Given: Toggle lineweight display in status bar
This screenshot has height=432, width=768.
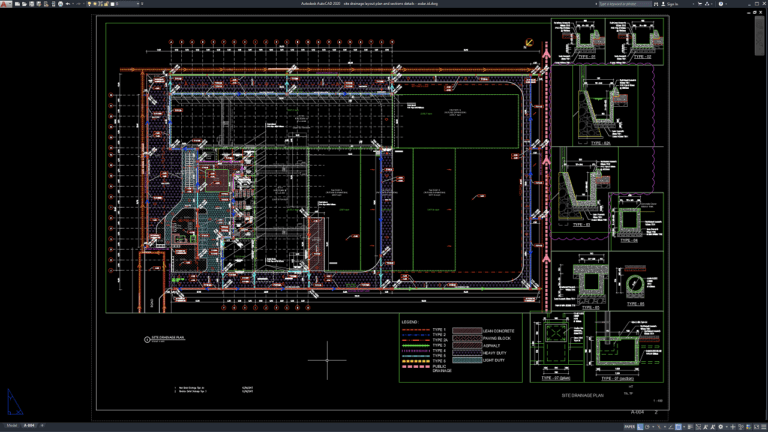Looking at the screenshot, I should pos(690,427).
